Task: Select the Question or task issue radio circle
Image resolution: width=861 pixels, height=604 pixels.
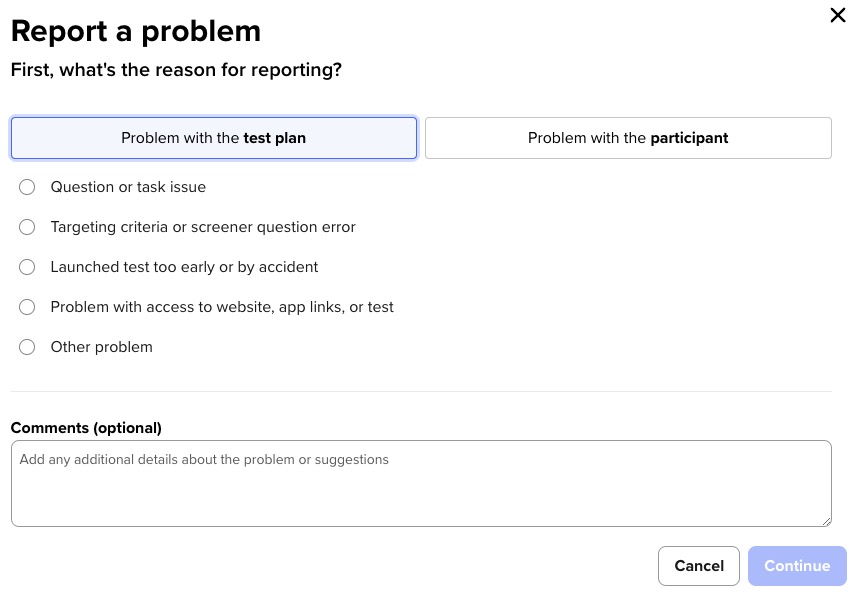Action: click(27, 187)
